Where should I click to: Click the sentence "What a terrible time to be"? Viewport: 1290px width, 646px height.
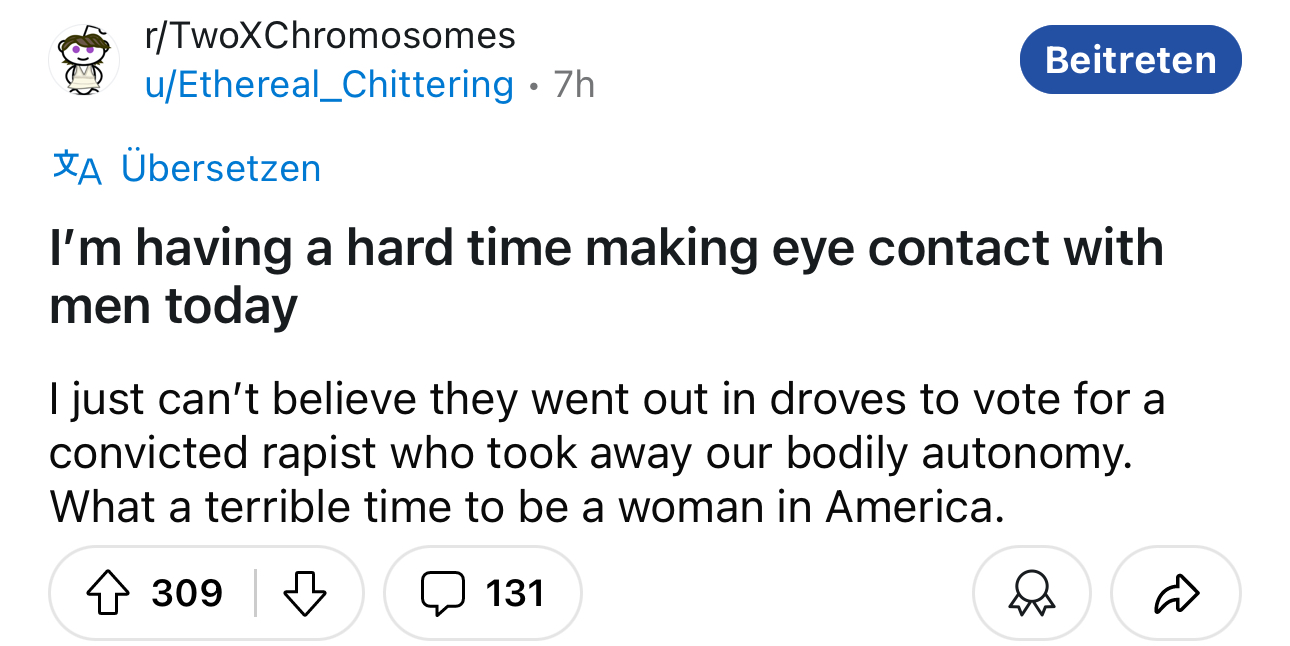(x=525, y=506)
